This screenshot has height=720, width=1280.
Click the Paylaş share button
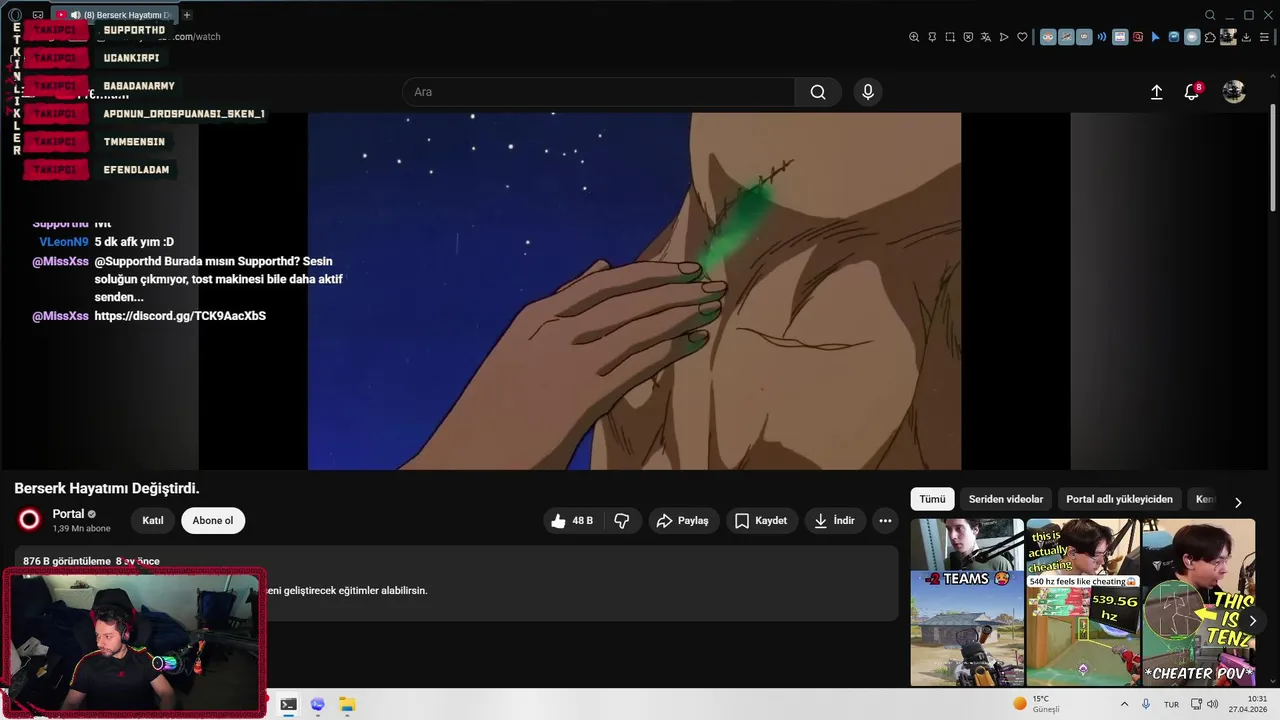(x=682, y=521)
